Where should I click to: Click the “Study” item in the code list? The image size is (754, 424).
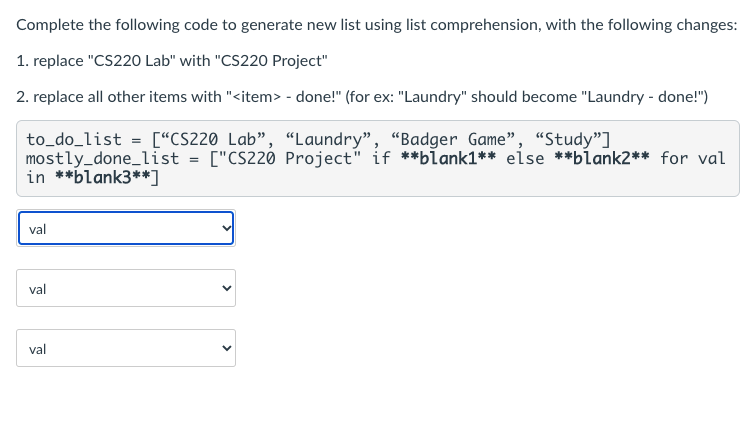tap(570, 139)
